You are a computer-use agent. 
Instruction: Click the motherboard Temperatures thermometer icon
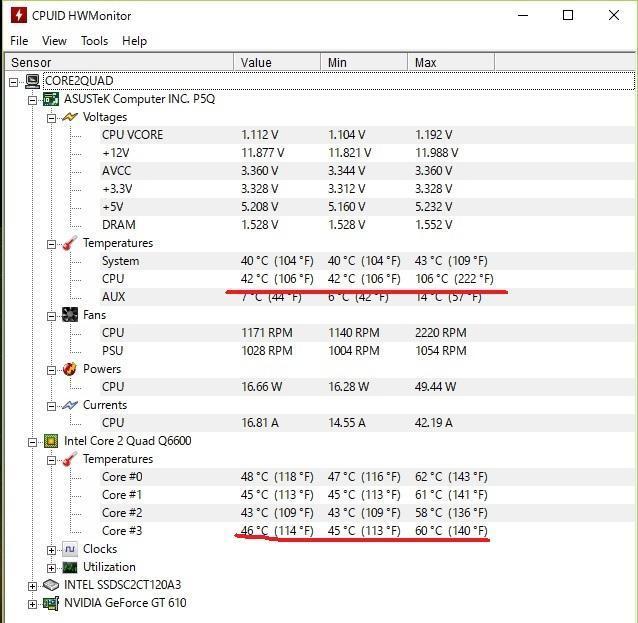70,243
